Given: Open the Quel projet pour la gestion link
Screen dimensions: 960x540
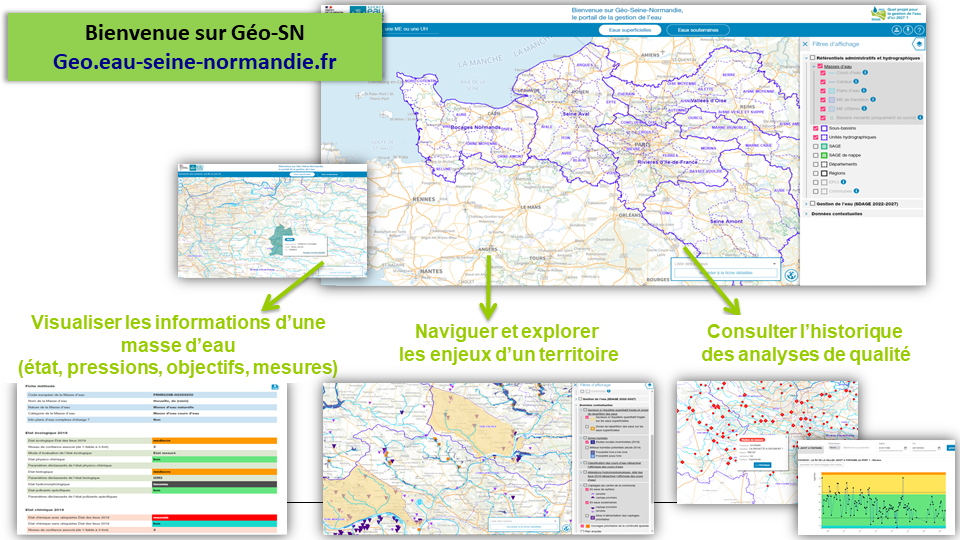Looking at the screenshot, I should pyautogui.click(x=903, y=13).
